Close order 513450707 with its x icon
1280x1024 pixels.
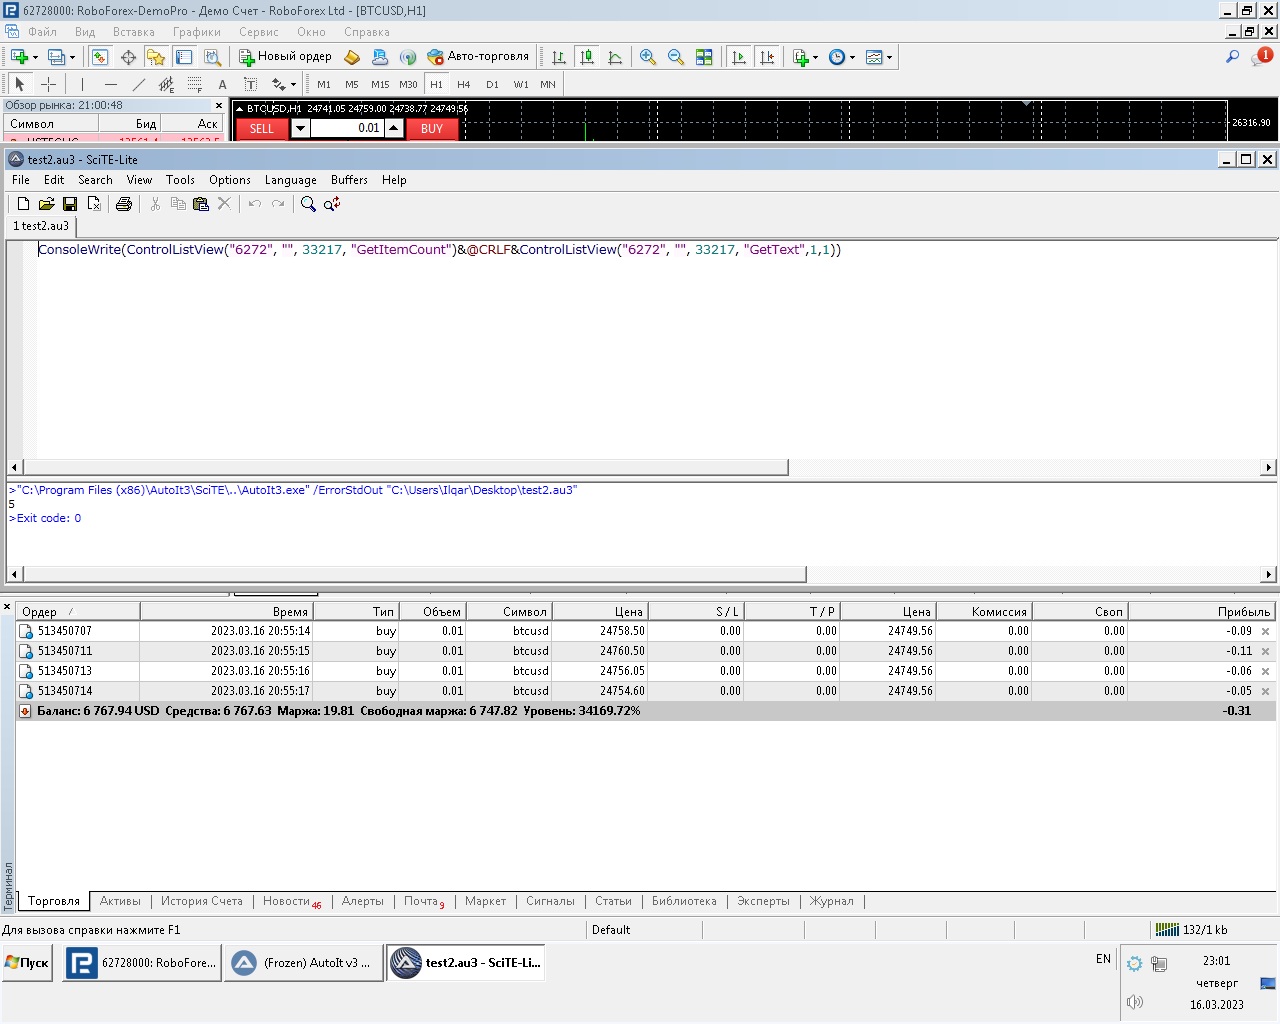1265,631
